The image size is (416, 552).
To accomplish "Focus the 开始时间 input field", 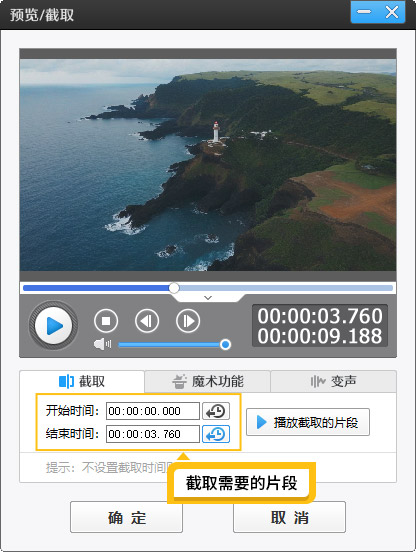I will point(153,411).
